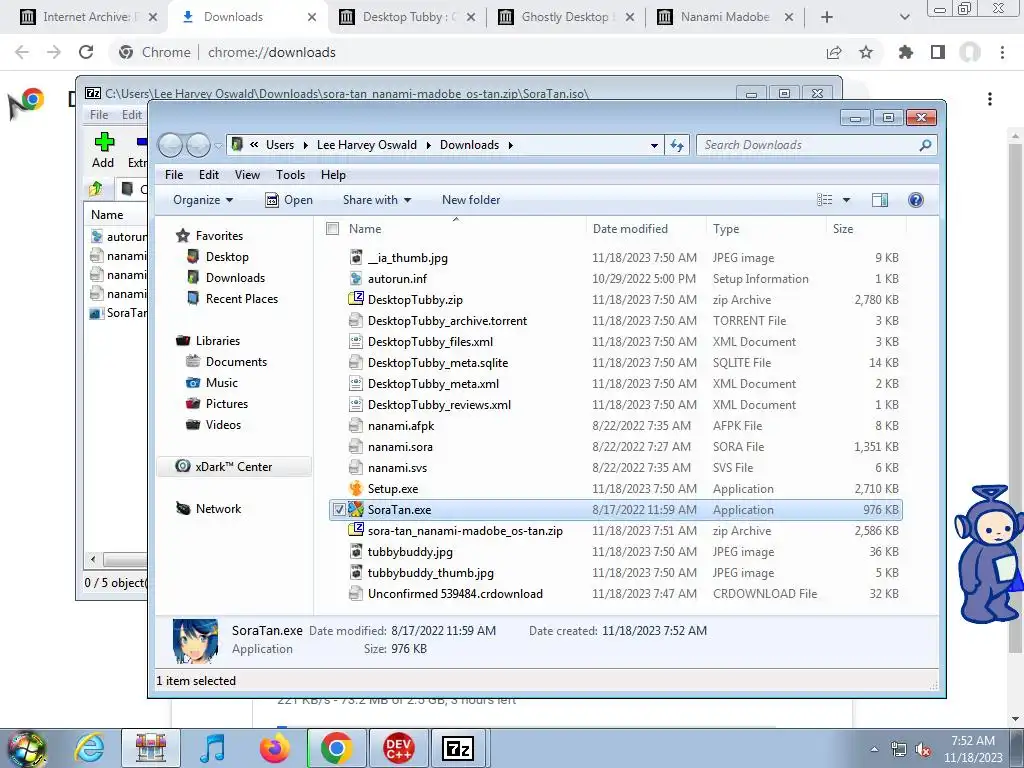Expand the arrow after Users in address bar
Image resolution: width=1024 pixels, height=768 pixels.
click(x=305, y=145)
